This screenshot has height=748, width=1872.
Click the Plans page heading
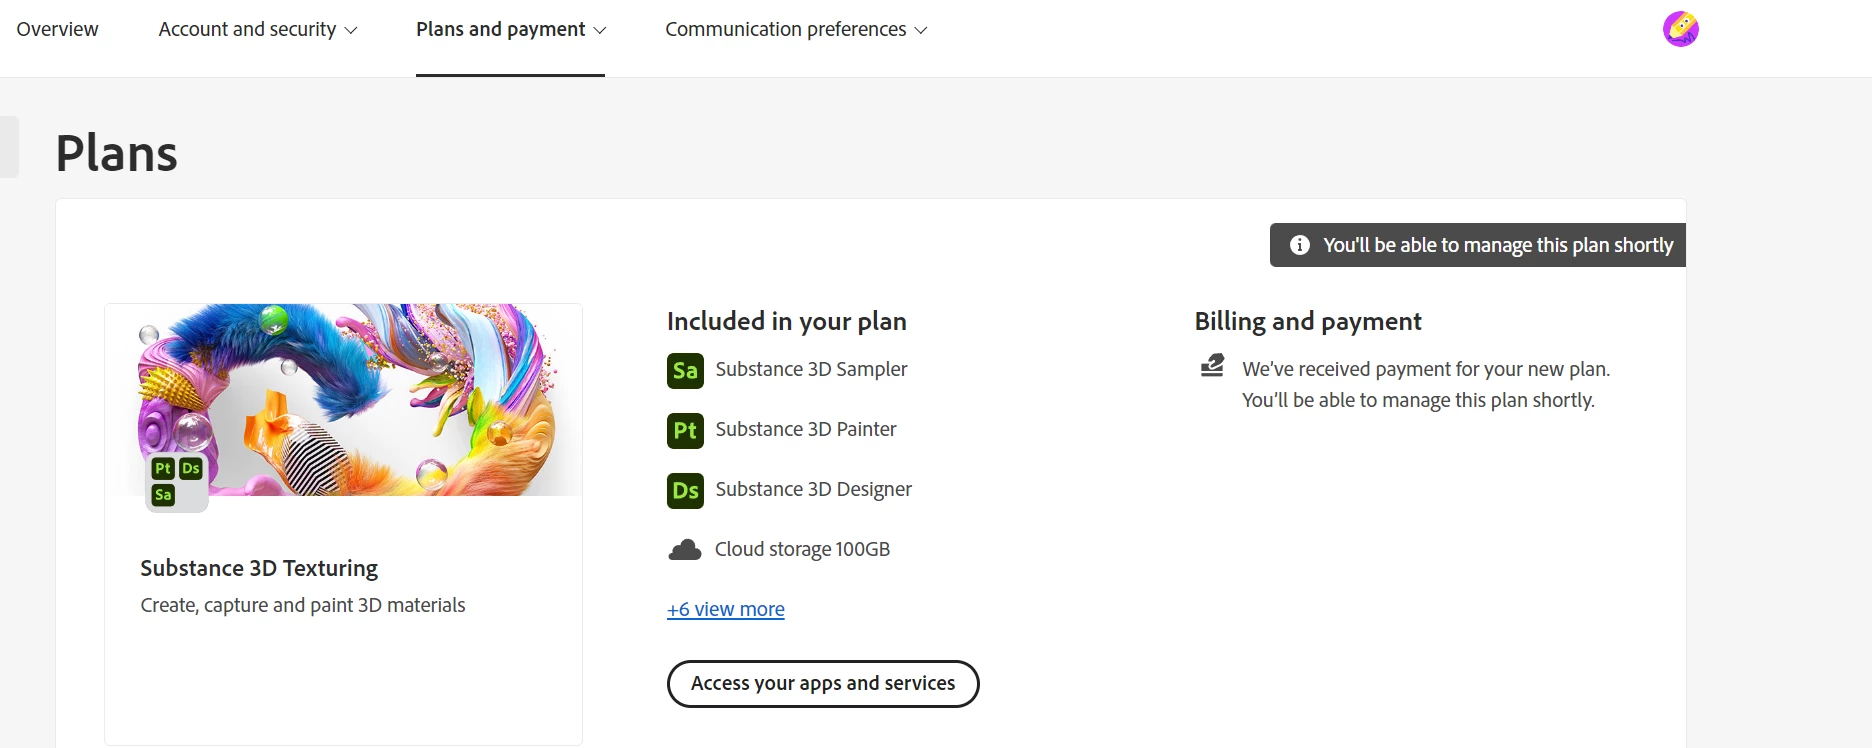117,153
